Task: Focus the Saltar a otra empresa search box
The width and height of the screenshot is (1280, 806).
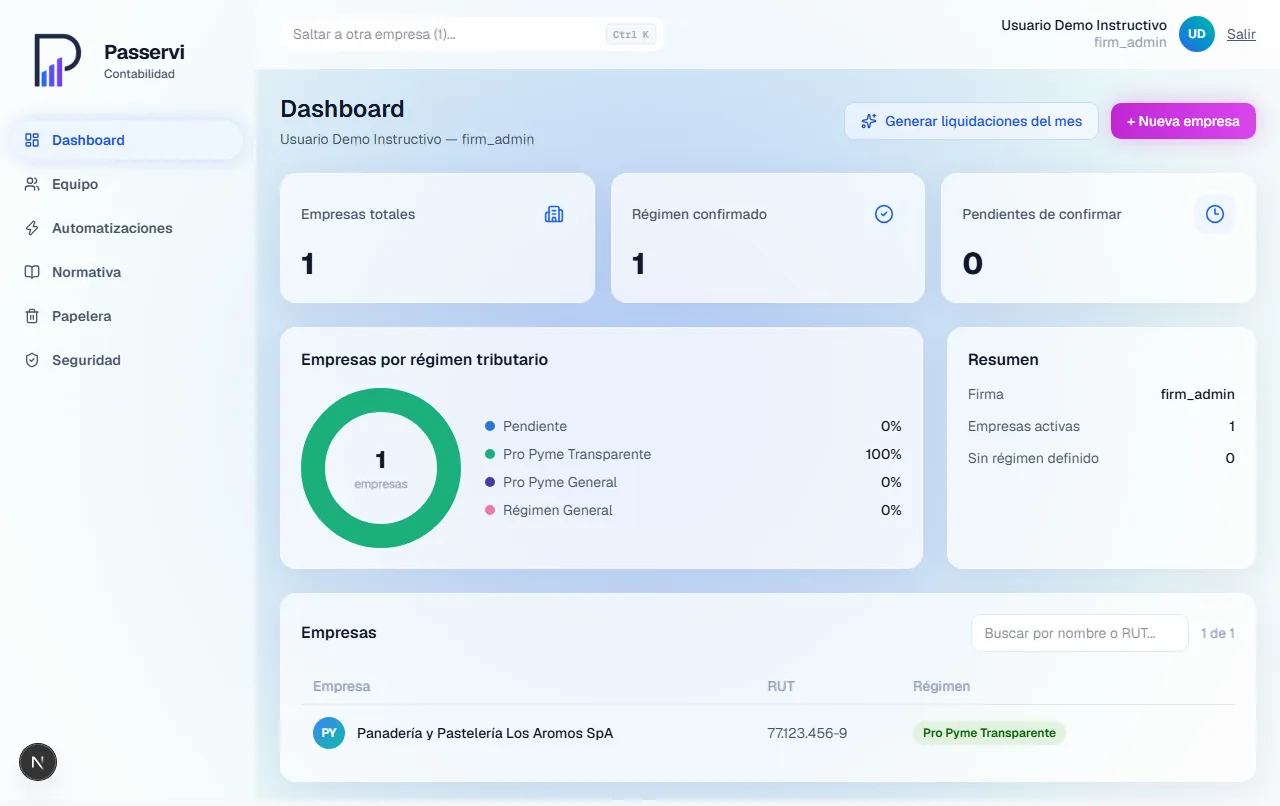Action: coord(472,34)
